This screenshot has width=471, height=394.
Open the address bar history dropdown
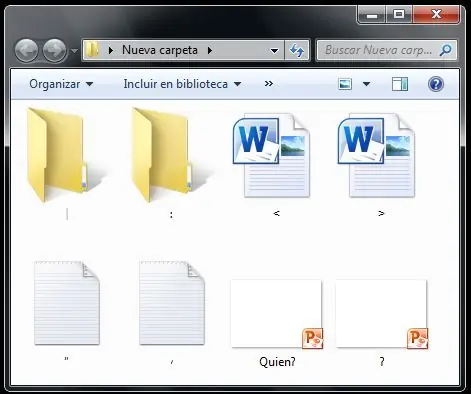pyautogui.click(x=274, y=51)
